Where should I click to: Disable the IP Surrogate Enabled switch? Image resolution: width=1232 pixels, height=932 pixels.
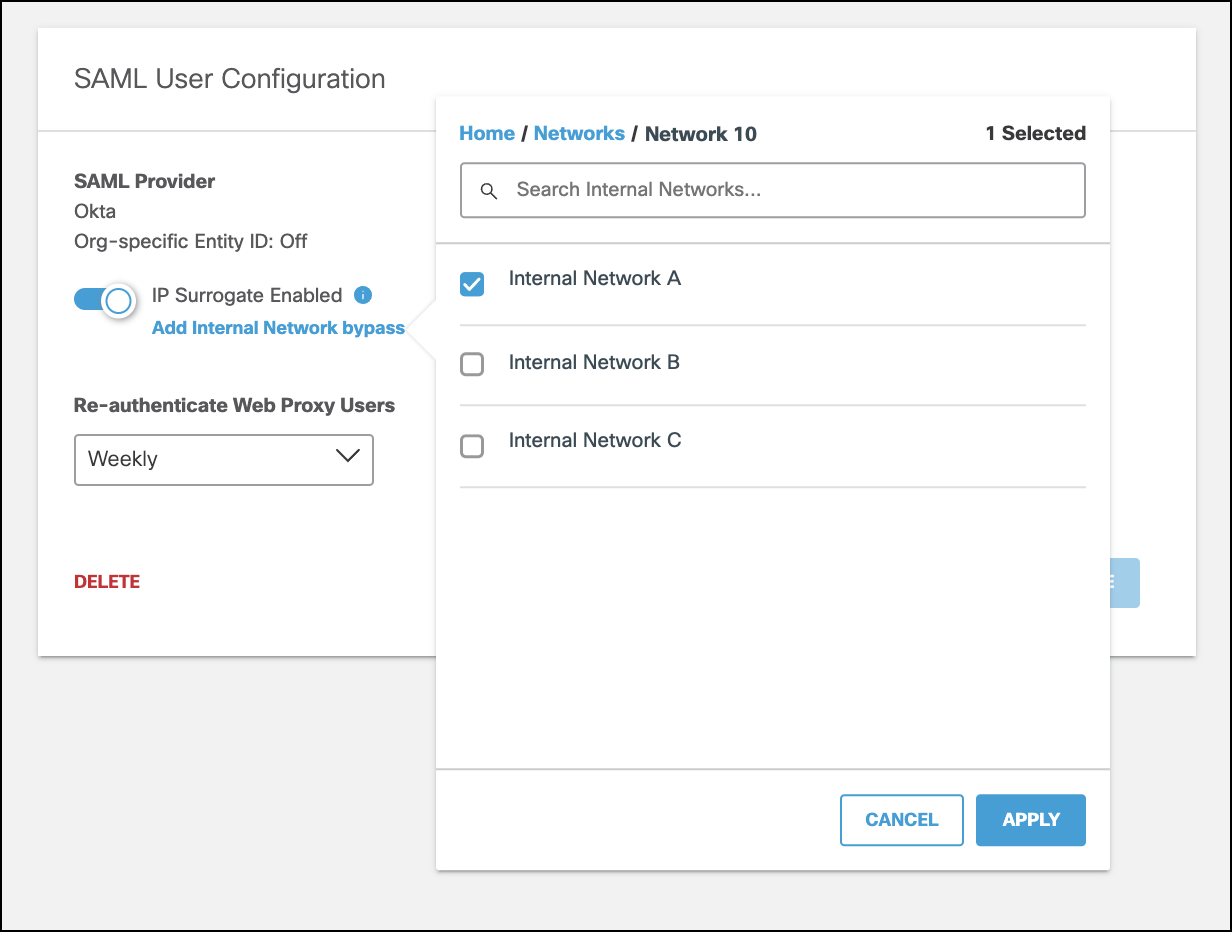point(104,300)
